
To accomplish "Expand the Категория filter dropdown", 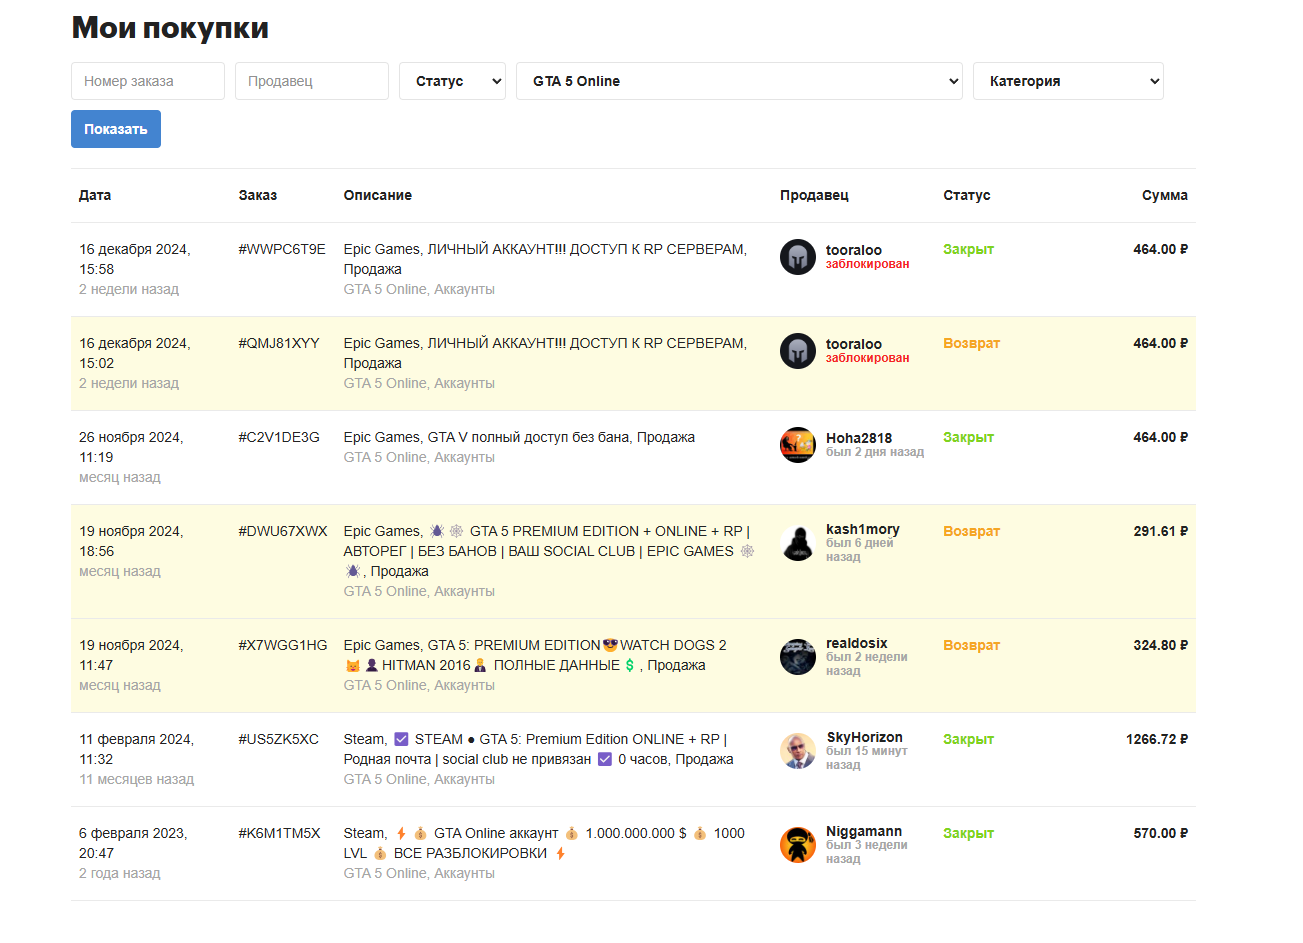I will (x=1068, y=81).
